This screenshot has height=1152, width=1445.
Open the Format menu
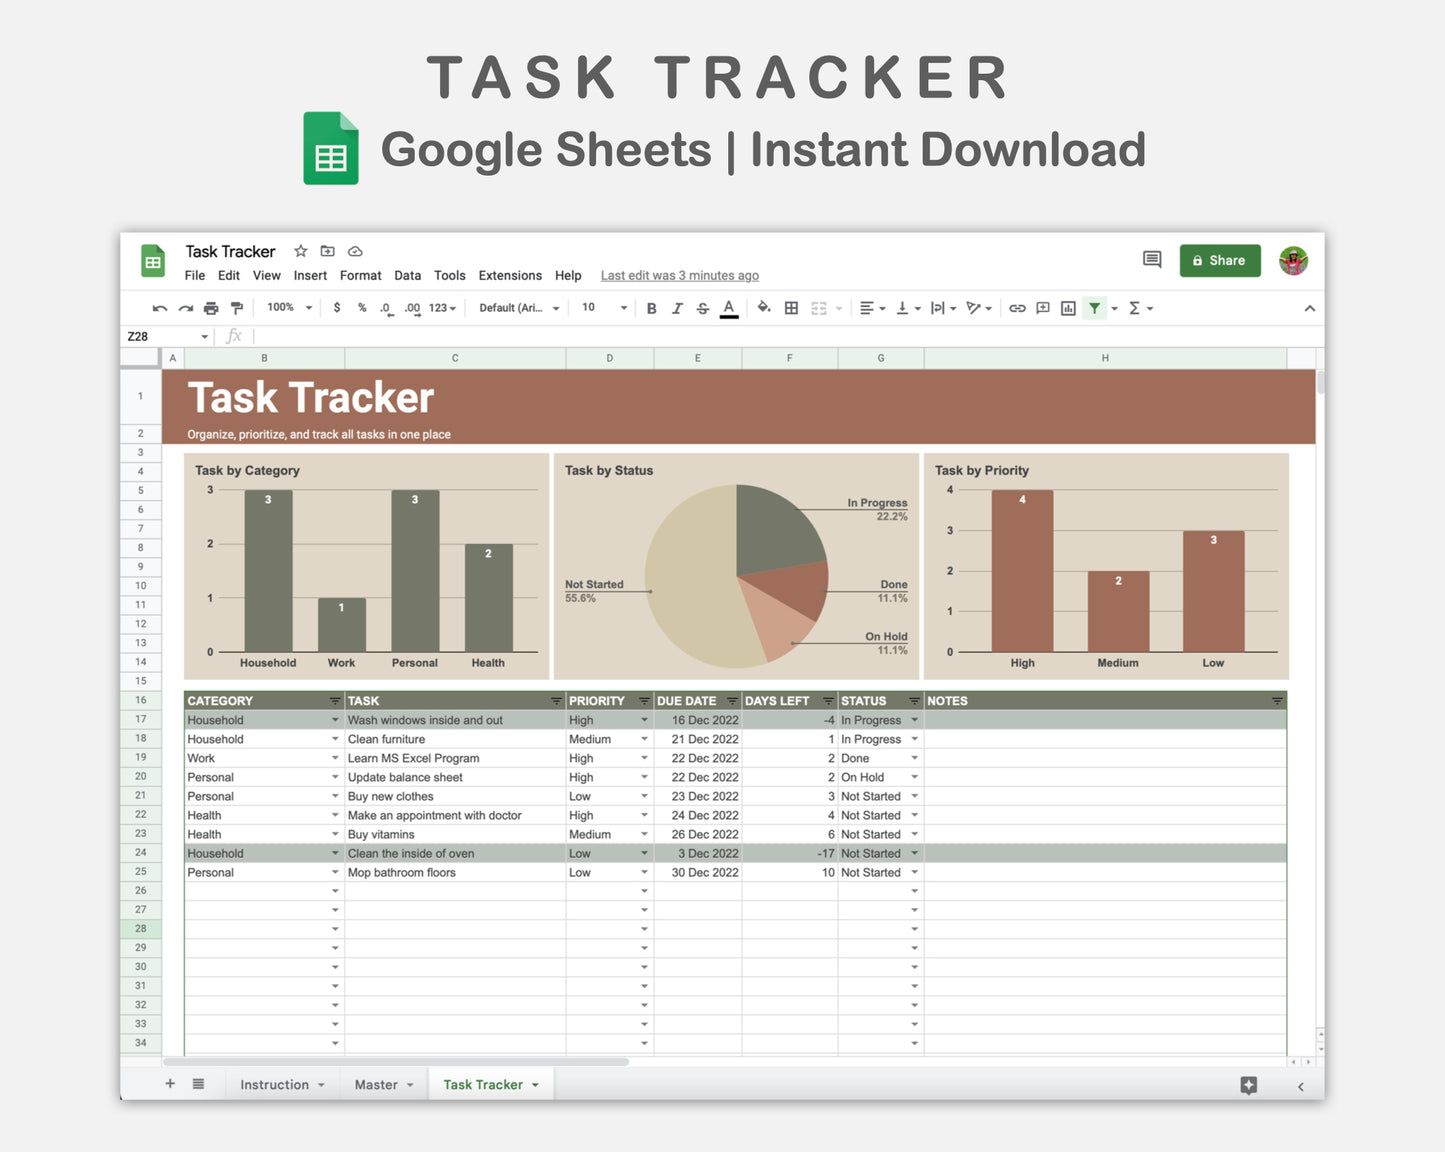[x=361, y=276]
